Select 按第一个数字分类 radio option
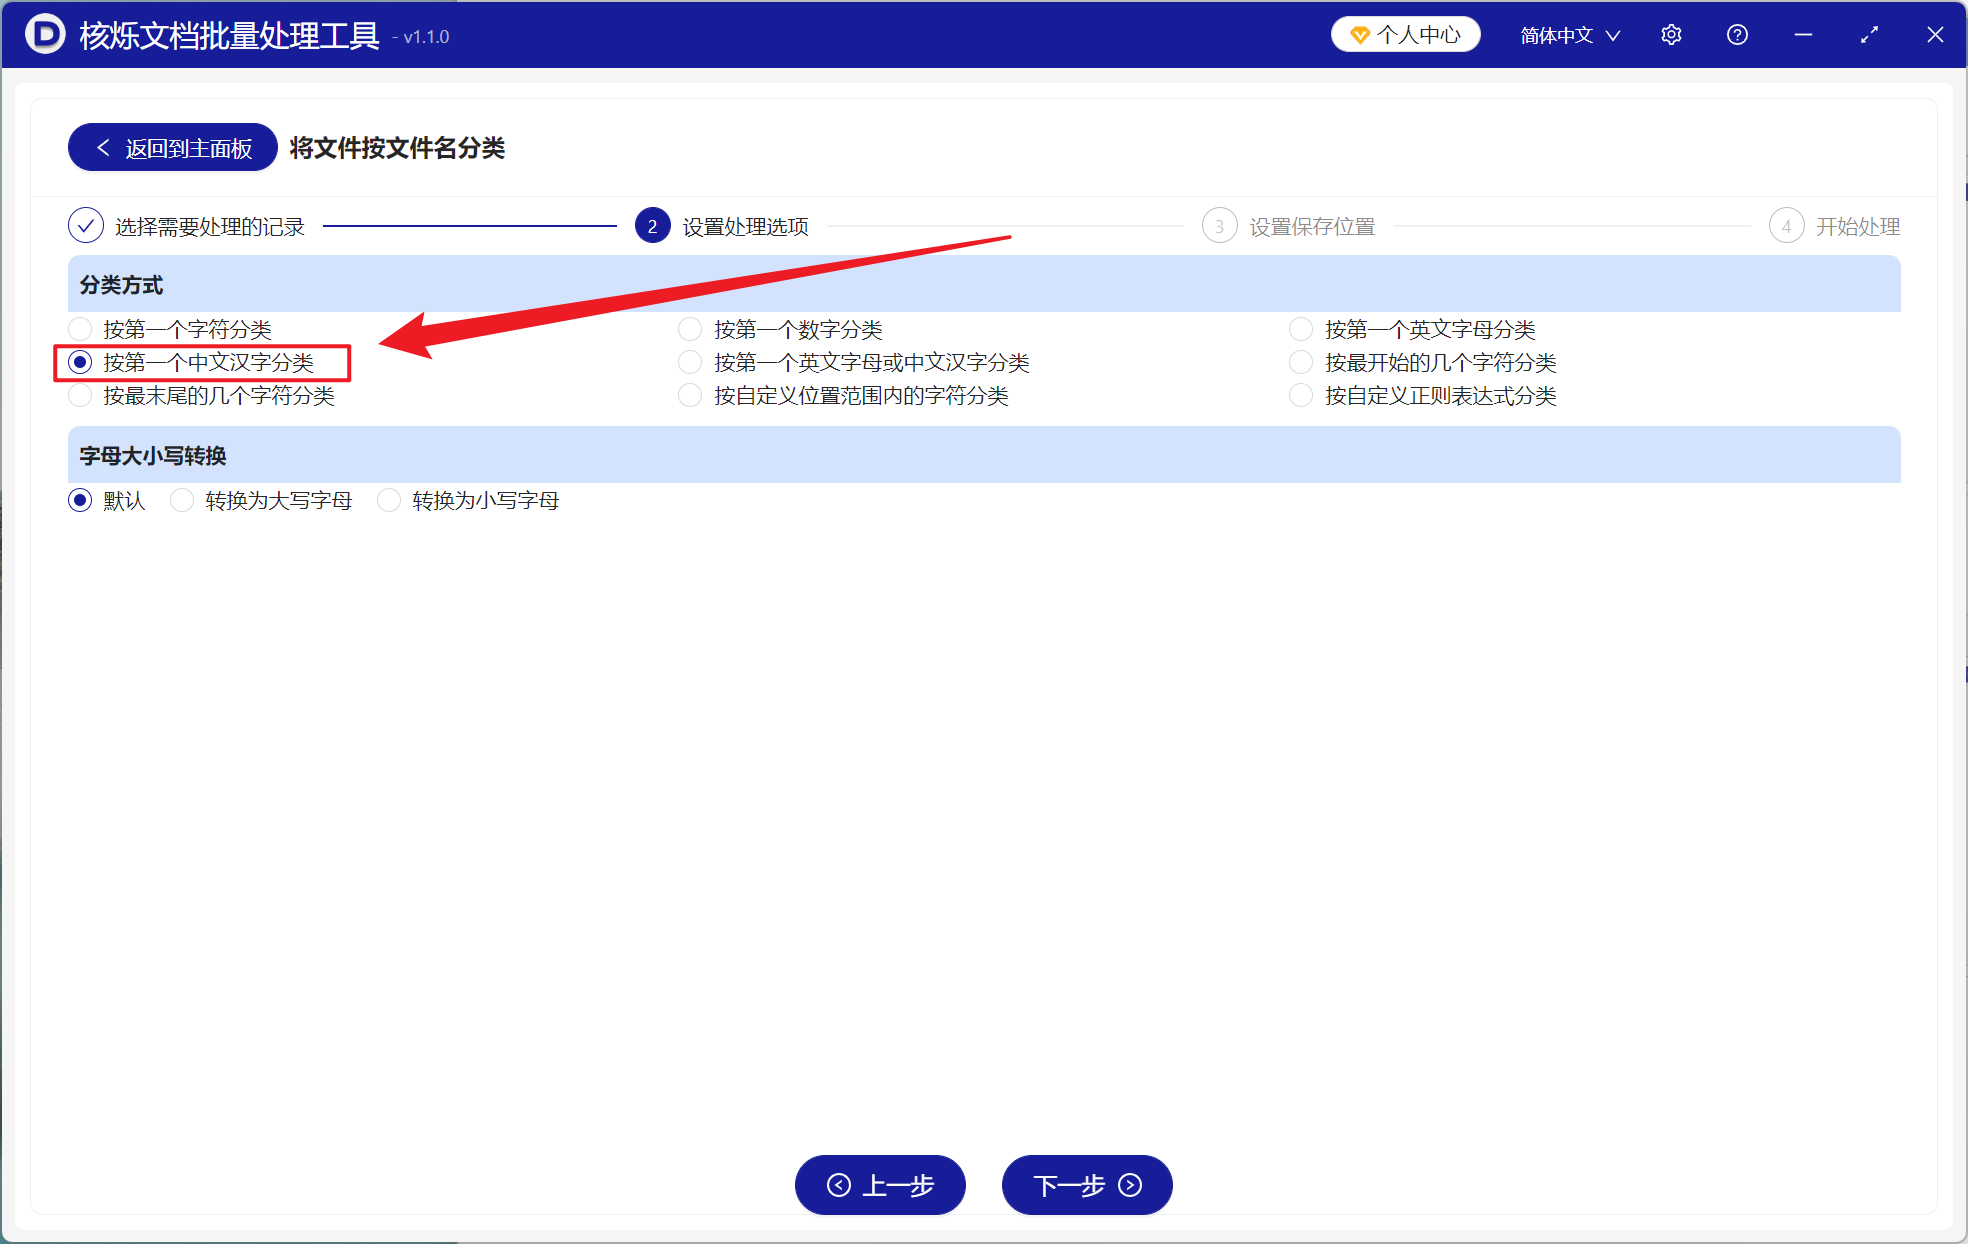 click(x=690, y=328)
